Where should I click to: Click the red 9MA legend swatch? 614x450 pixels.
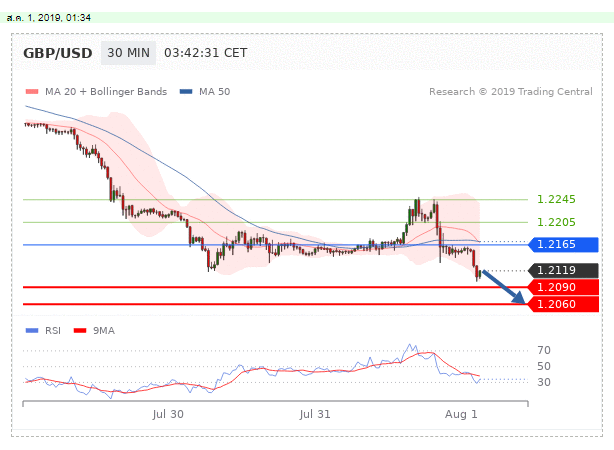point(80,331)
